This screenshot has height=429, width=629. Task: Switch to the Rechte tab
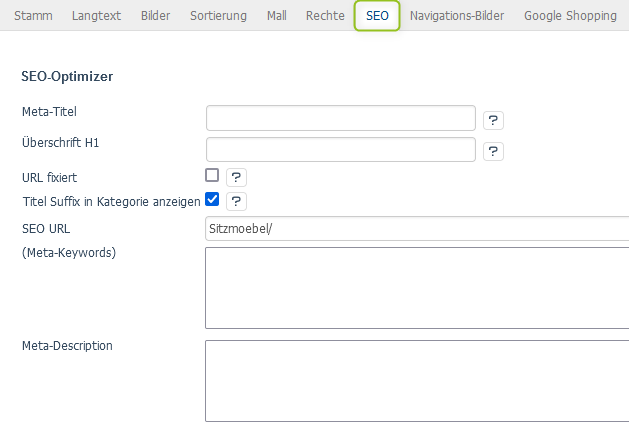[x=325, y=16]
